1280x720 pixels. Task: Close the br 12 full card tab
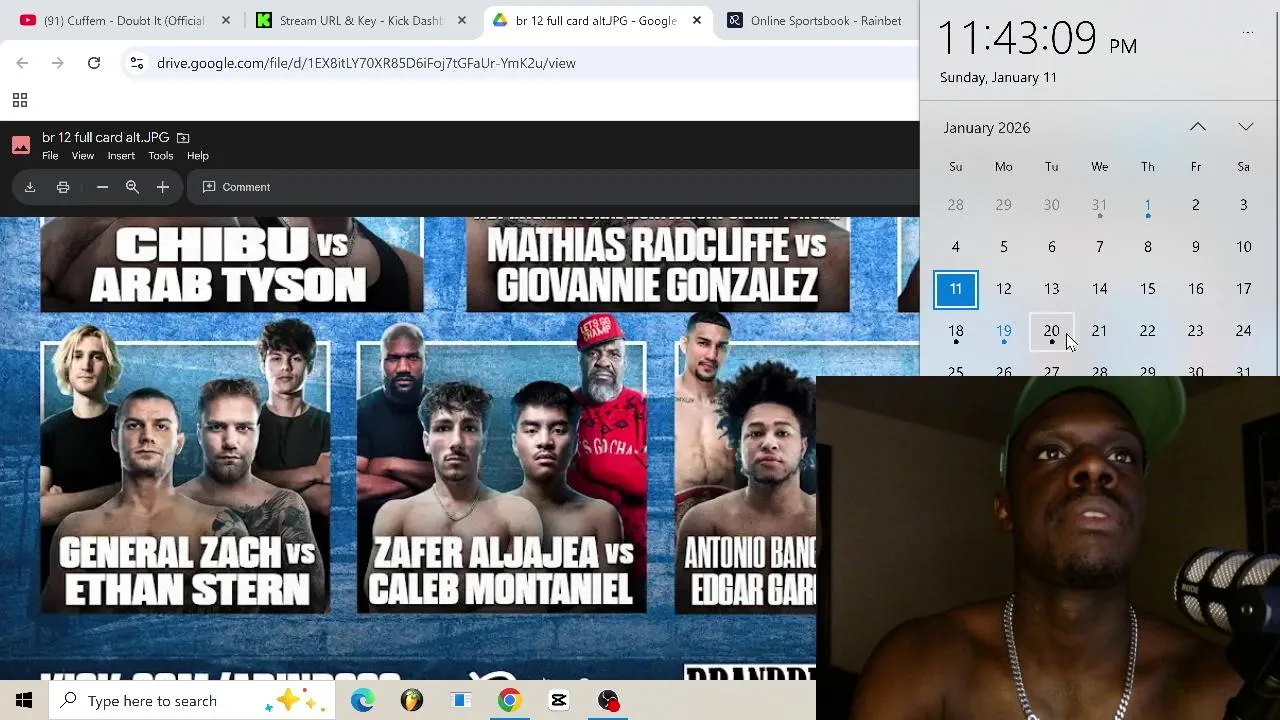point(697,20)
